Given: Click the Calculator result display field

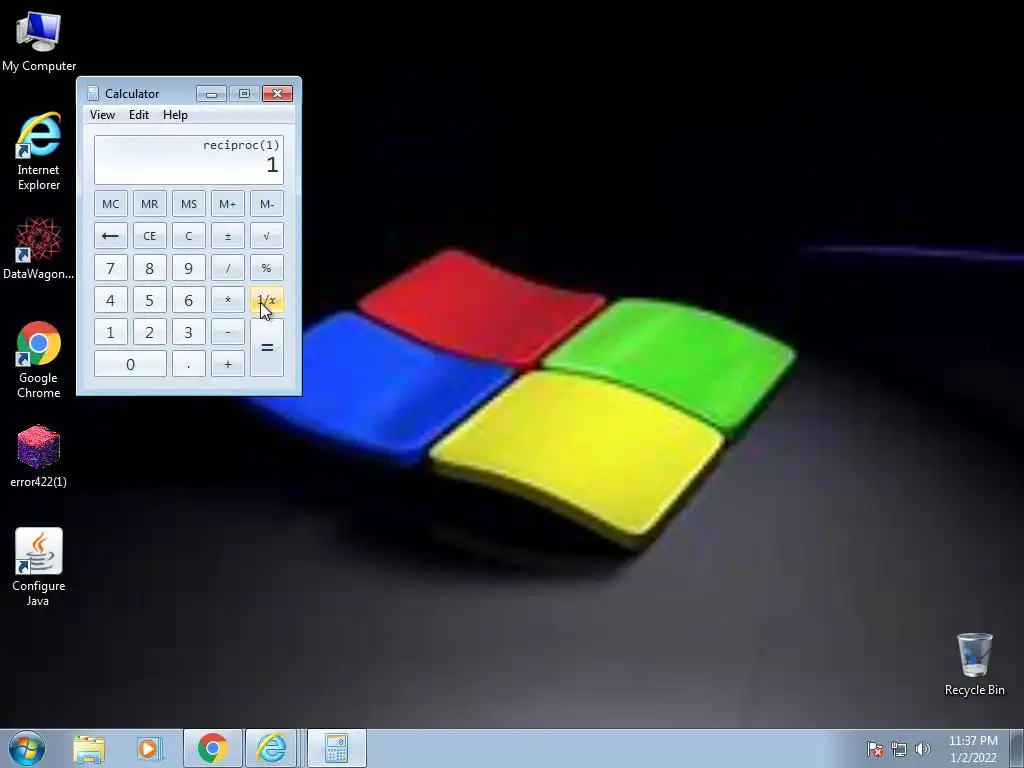Looking at the screenshot, I should [x=189, y=159].
